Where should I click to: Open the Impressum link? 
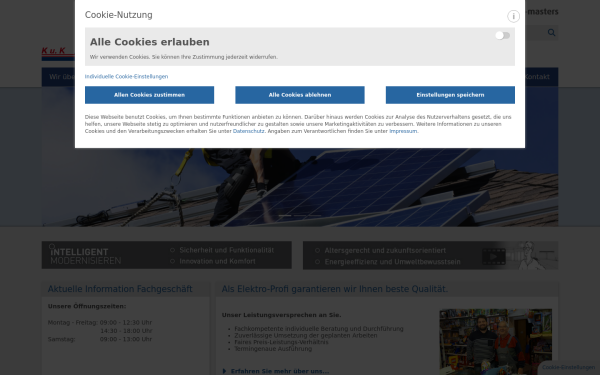[x=403, y=131]
